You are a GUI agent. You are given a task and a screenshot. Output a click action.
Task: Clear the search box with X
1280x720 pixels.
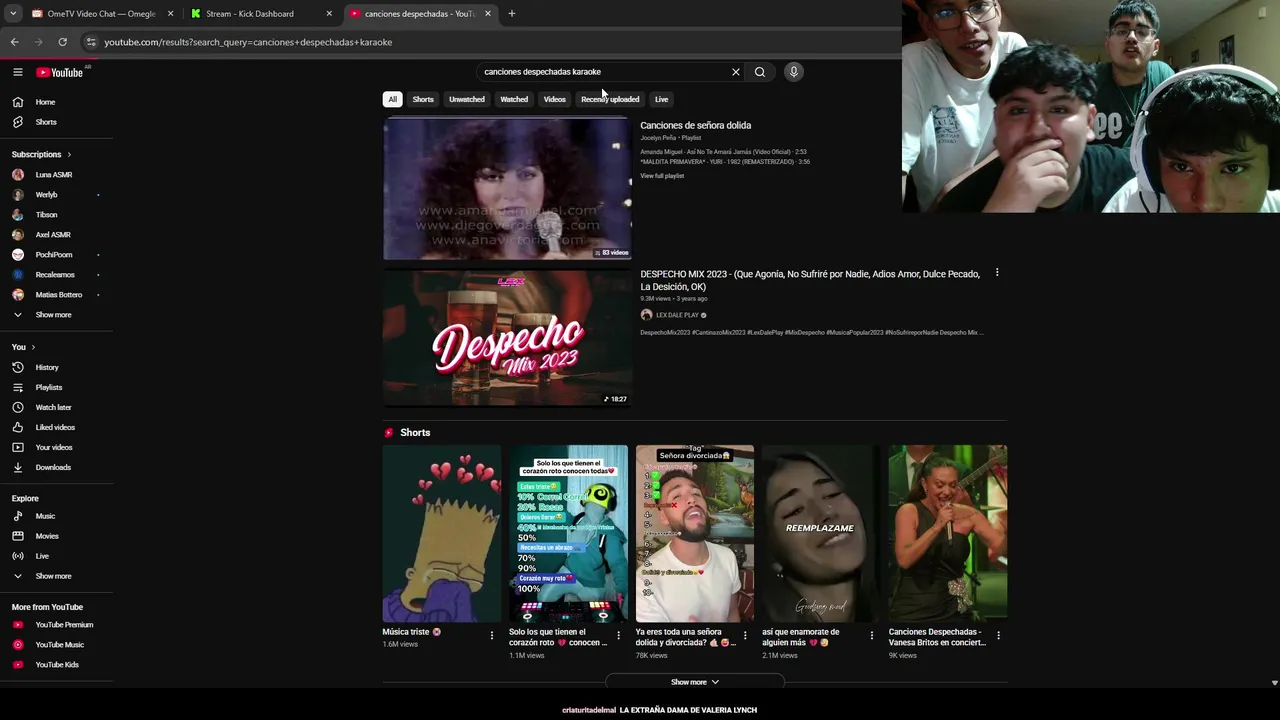736,72
